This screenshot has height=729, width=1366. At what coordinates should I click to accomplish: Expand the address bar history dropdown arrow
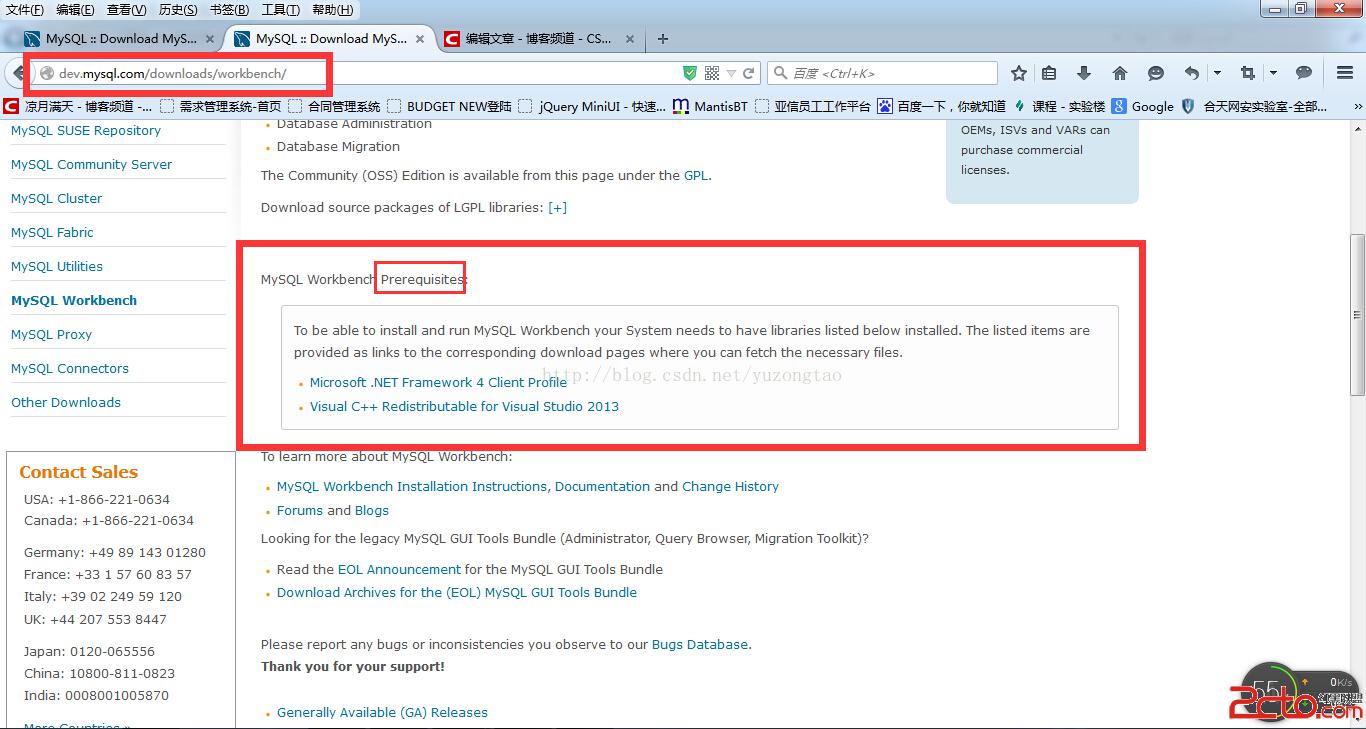point(732,73)
